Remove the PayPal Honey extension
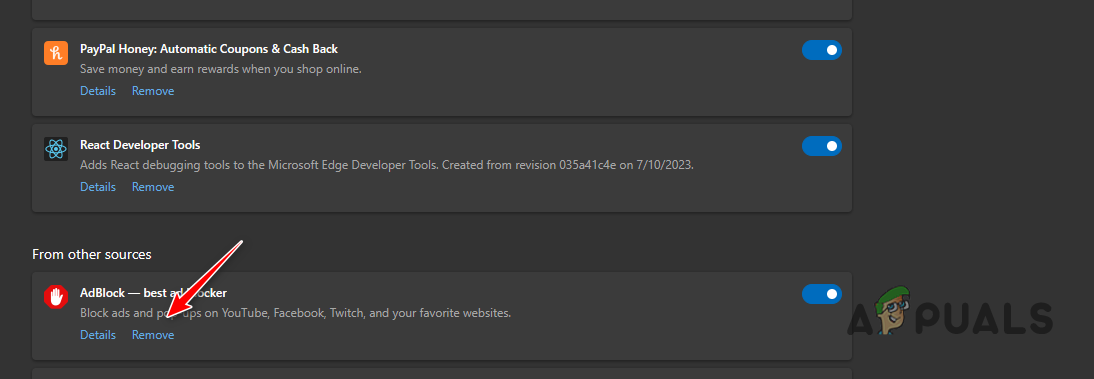1094x379 pixels. (153, 91)
